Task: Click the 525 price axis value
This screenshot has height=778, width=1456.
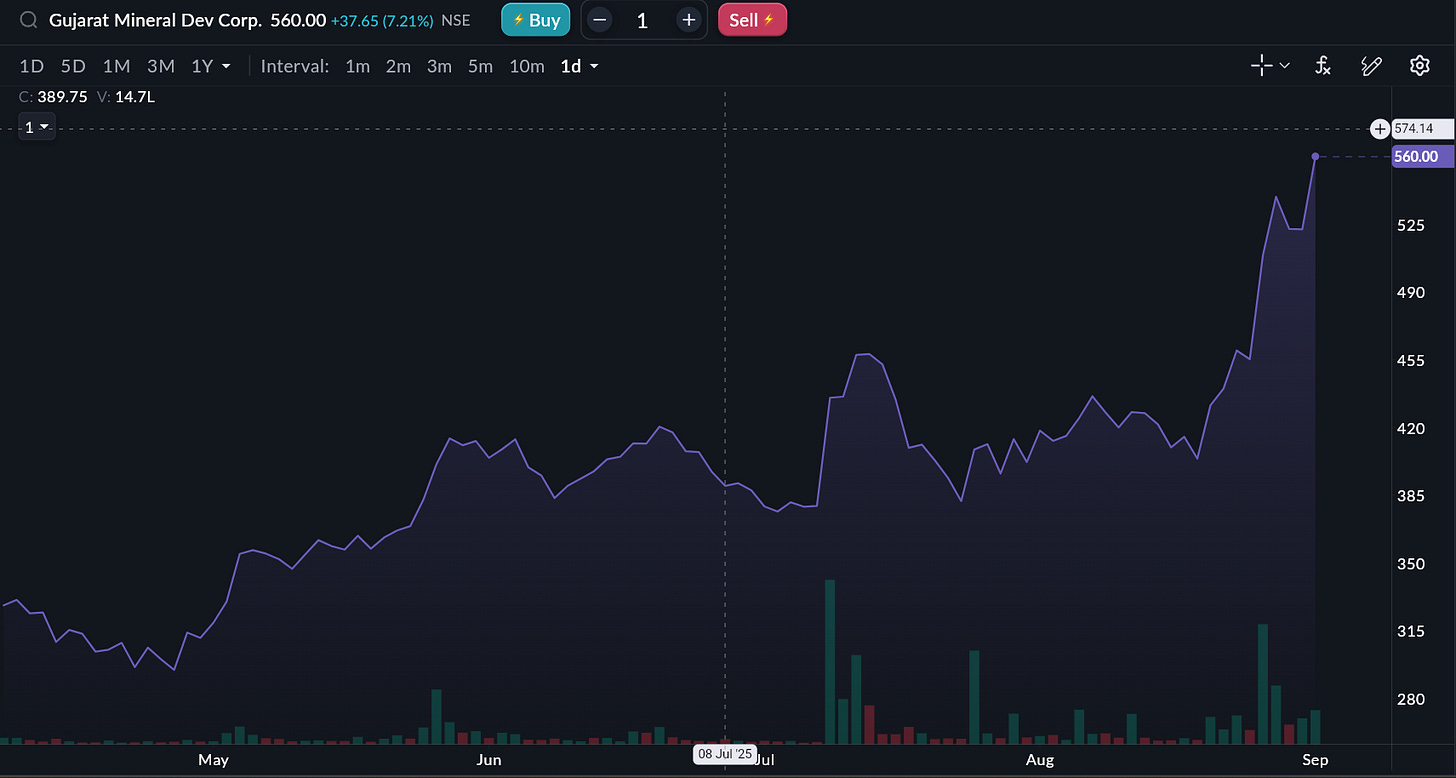Action: click(1411, 226)
